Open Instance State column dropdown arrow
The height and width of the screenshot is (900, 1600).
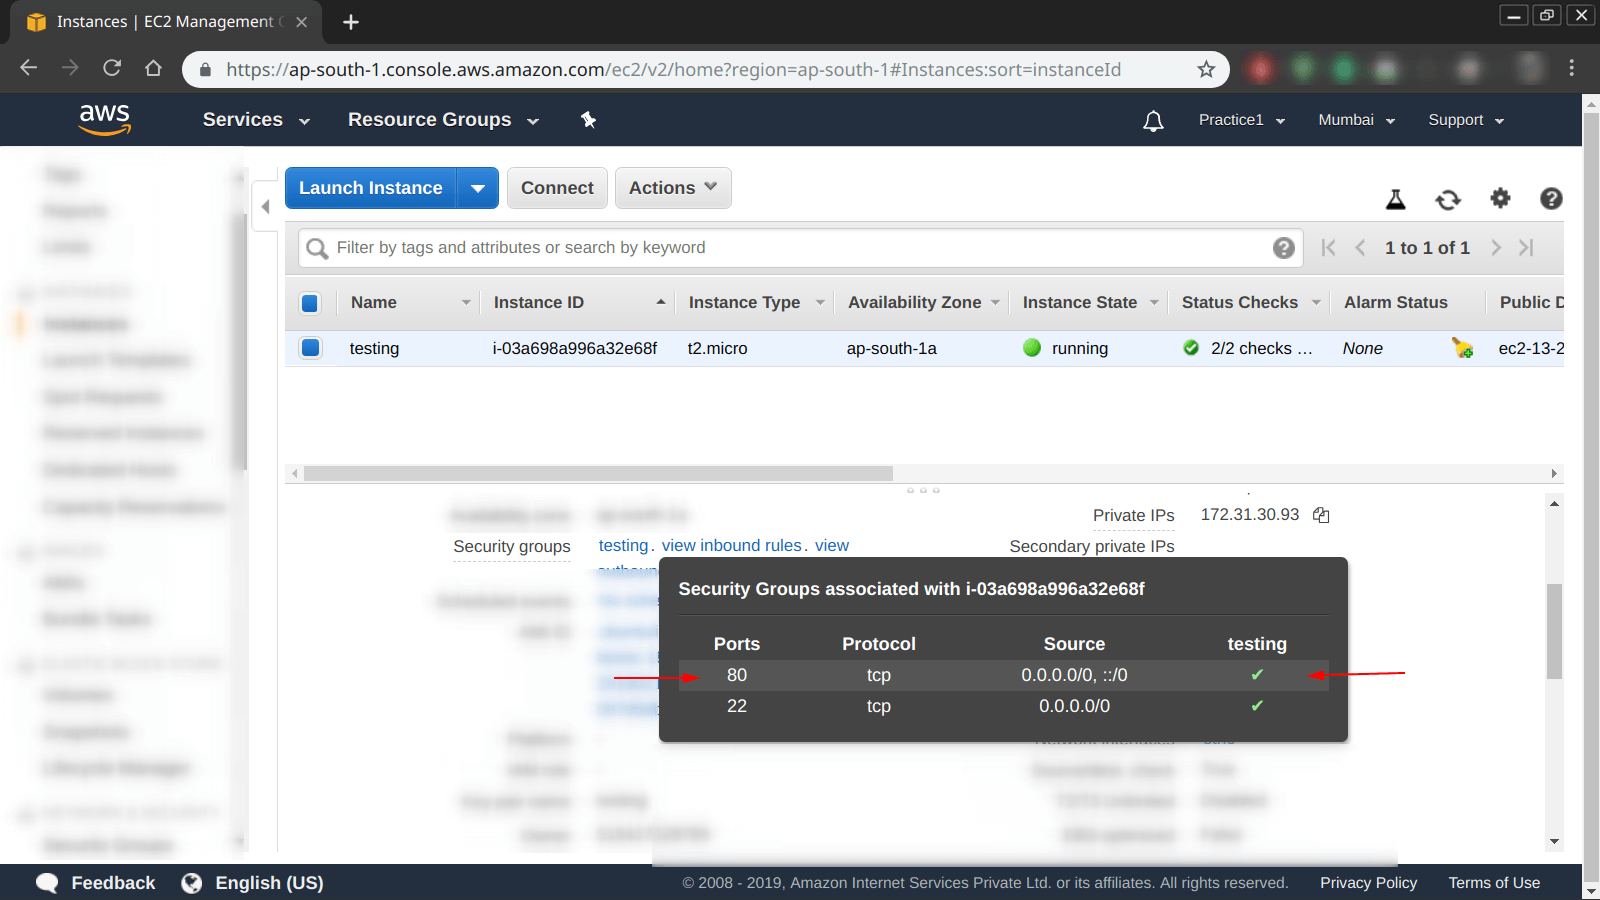click(x=1154, y=303)
